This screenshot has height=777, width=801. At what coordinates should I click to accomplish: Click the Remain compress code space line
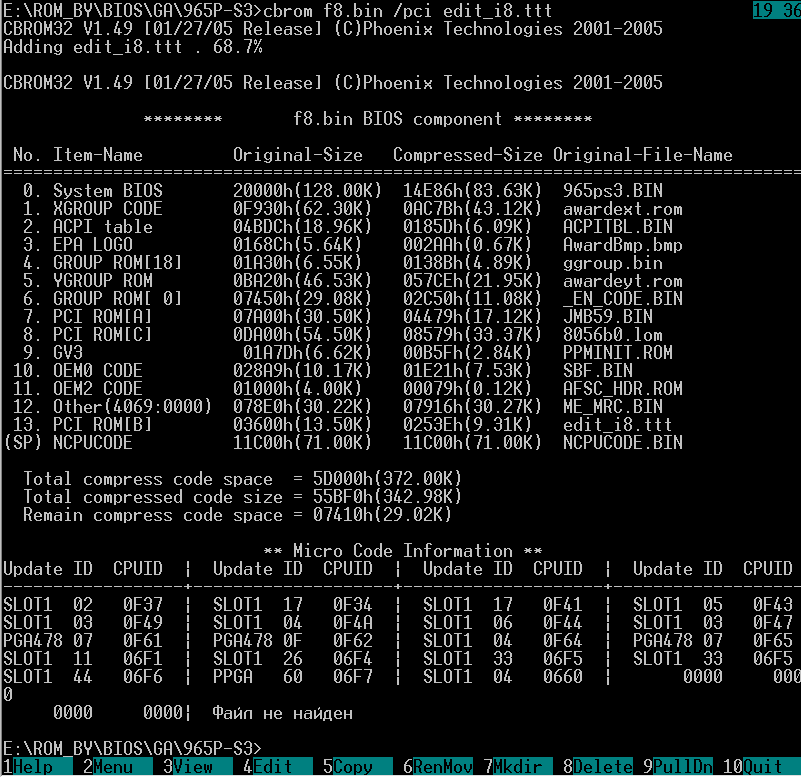[x=237, y=515]
